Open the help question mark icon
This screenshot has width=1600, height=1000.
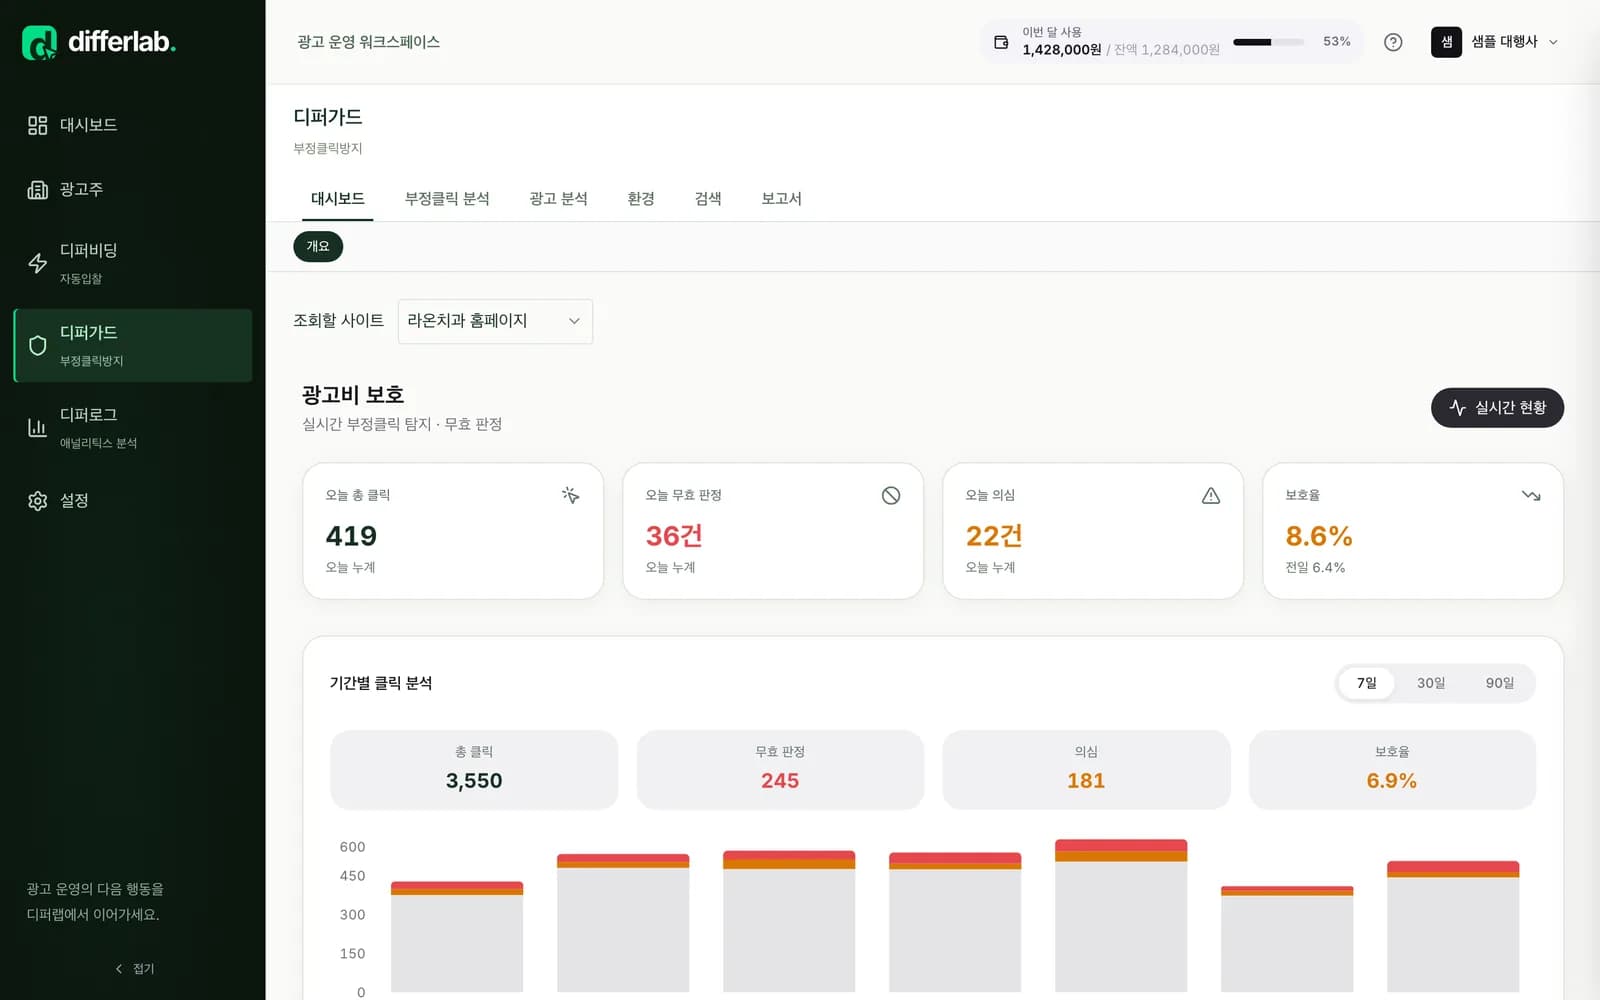(x=1393, y=42)
